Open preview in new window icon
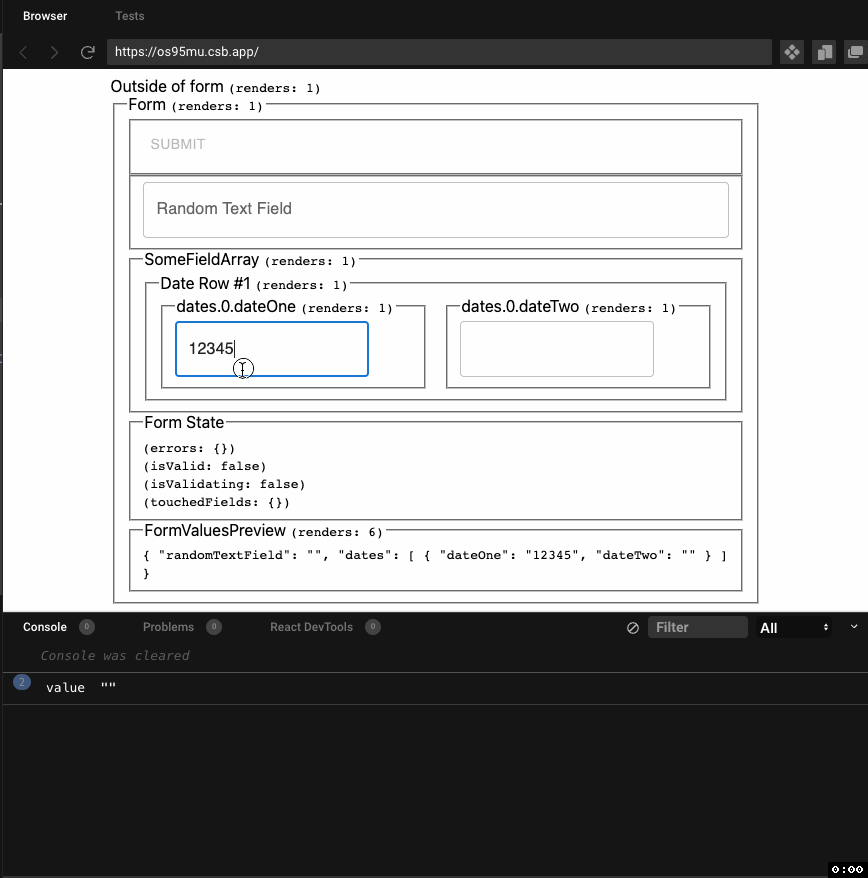 [855, 53]
